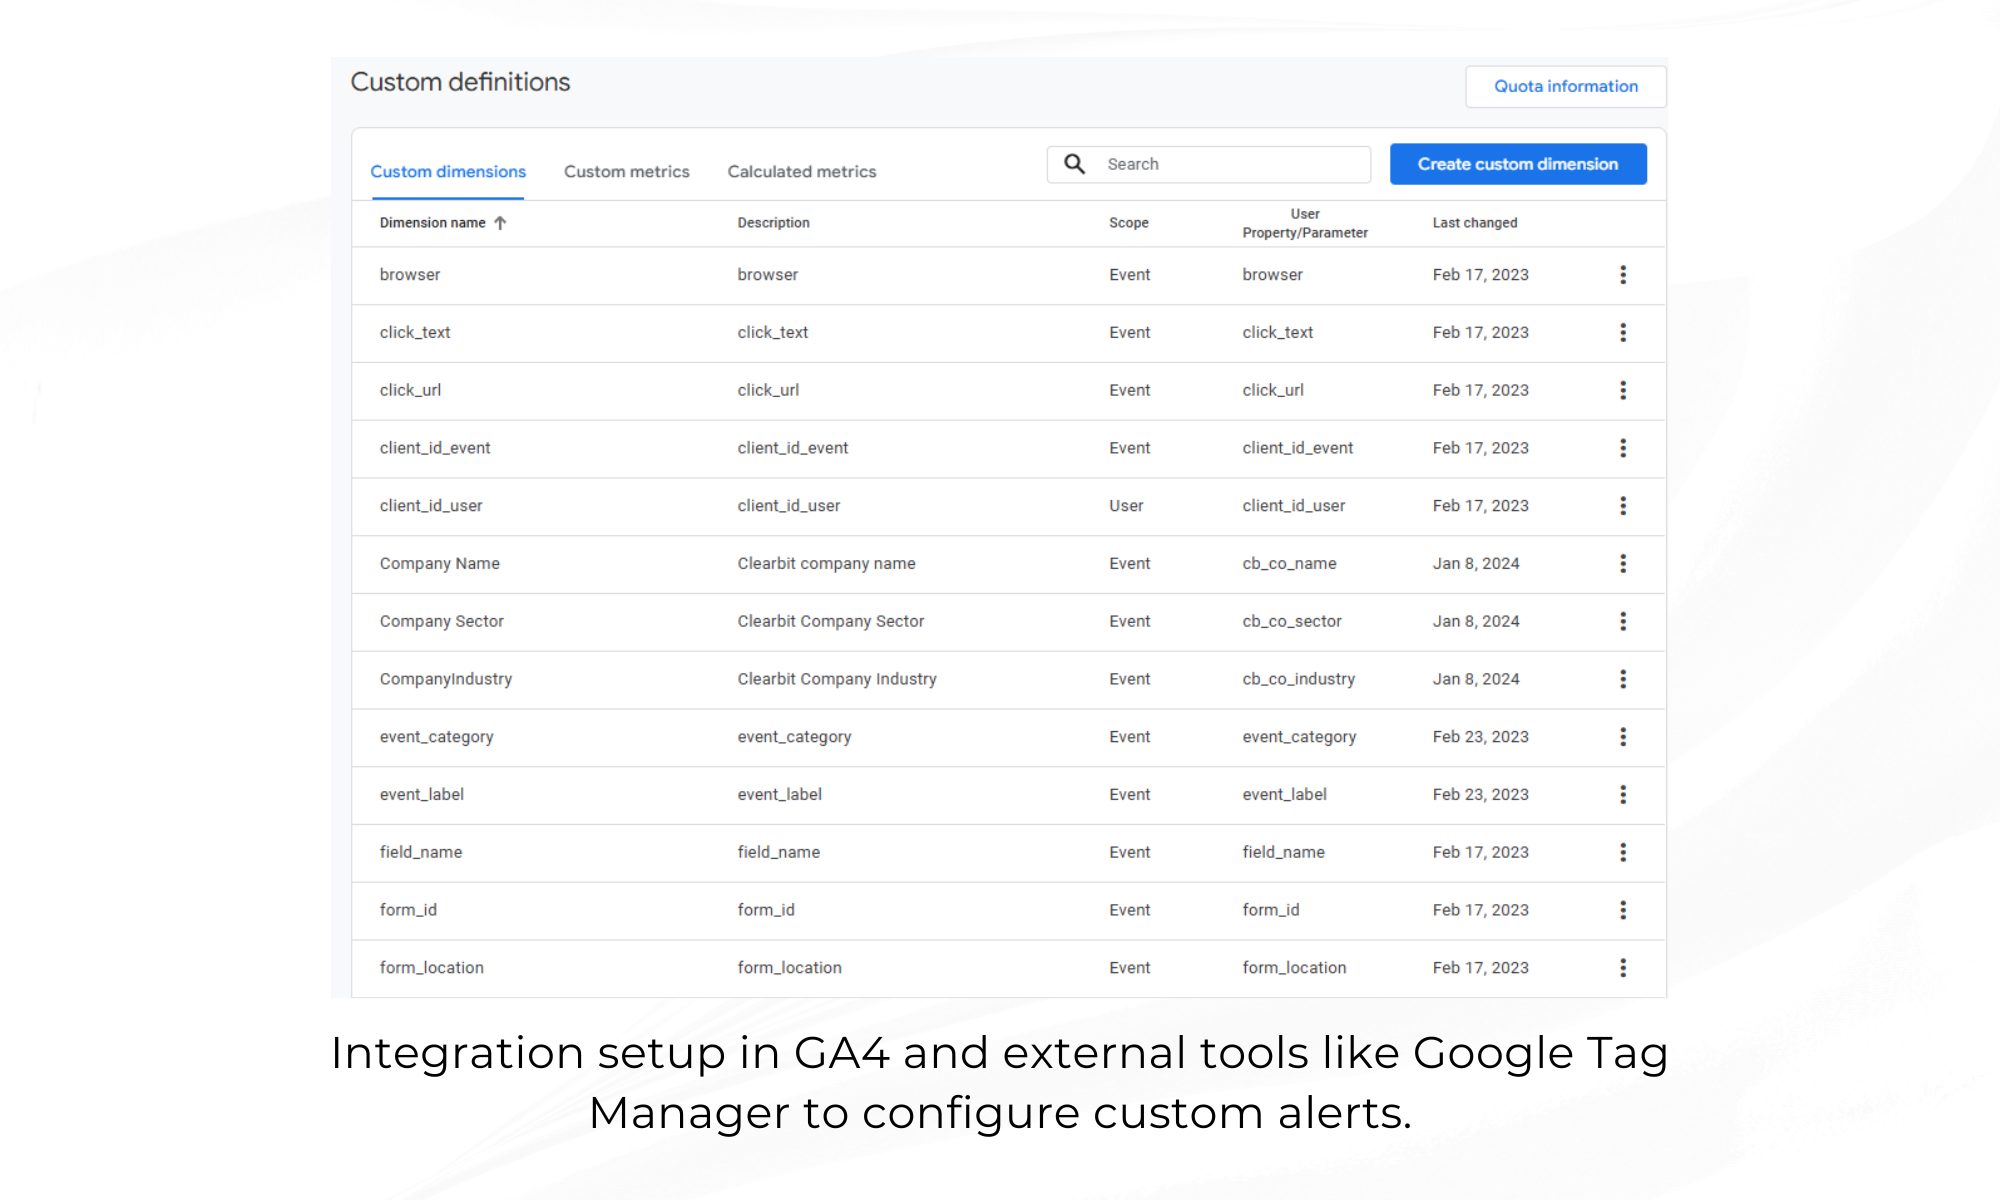
Task: Switch to the Custom metrics tab
Action: (x=626, y=172)
